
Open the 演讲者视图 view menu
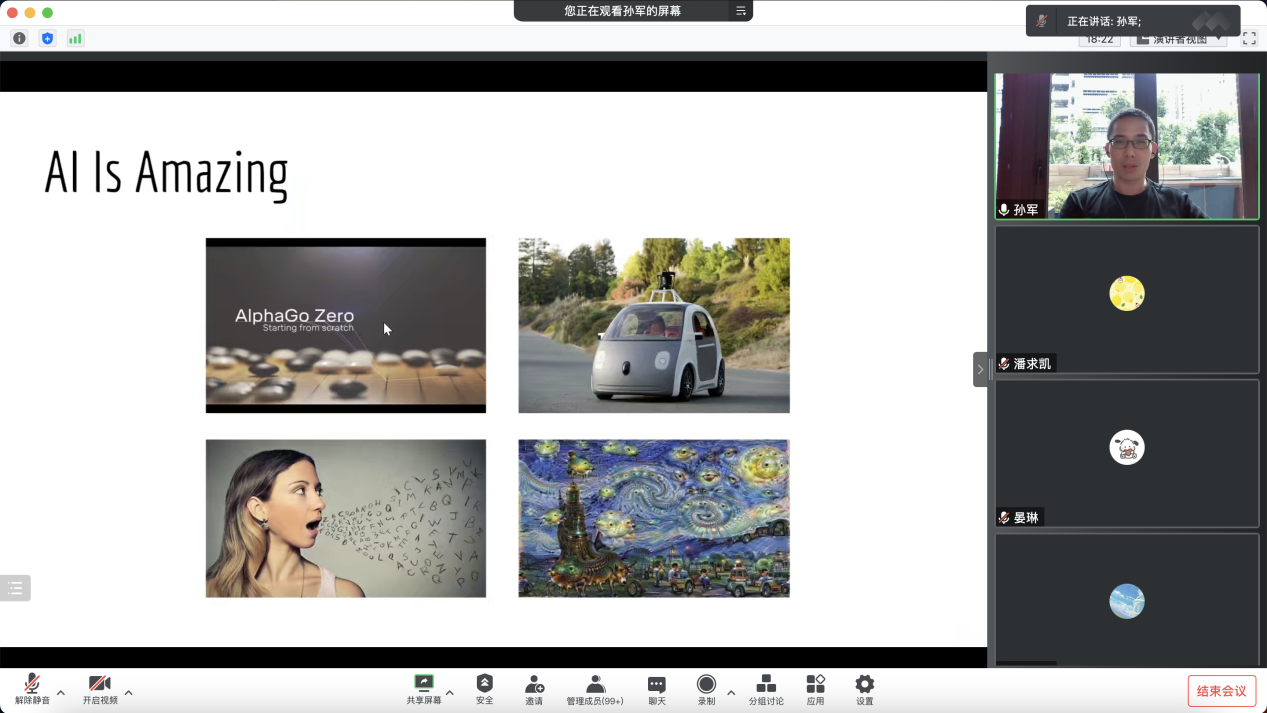[x=1179, y=39]
